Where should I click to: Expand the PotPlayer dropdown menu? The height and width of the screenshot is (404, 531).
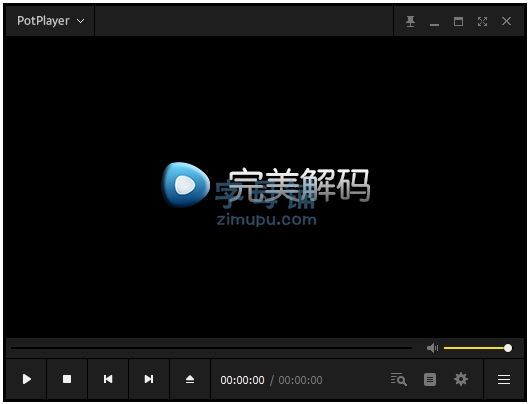tap(50, 21)
